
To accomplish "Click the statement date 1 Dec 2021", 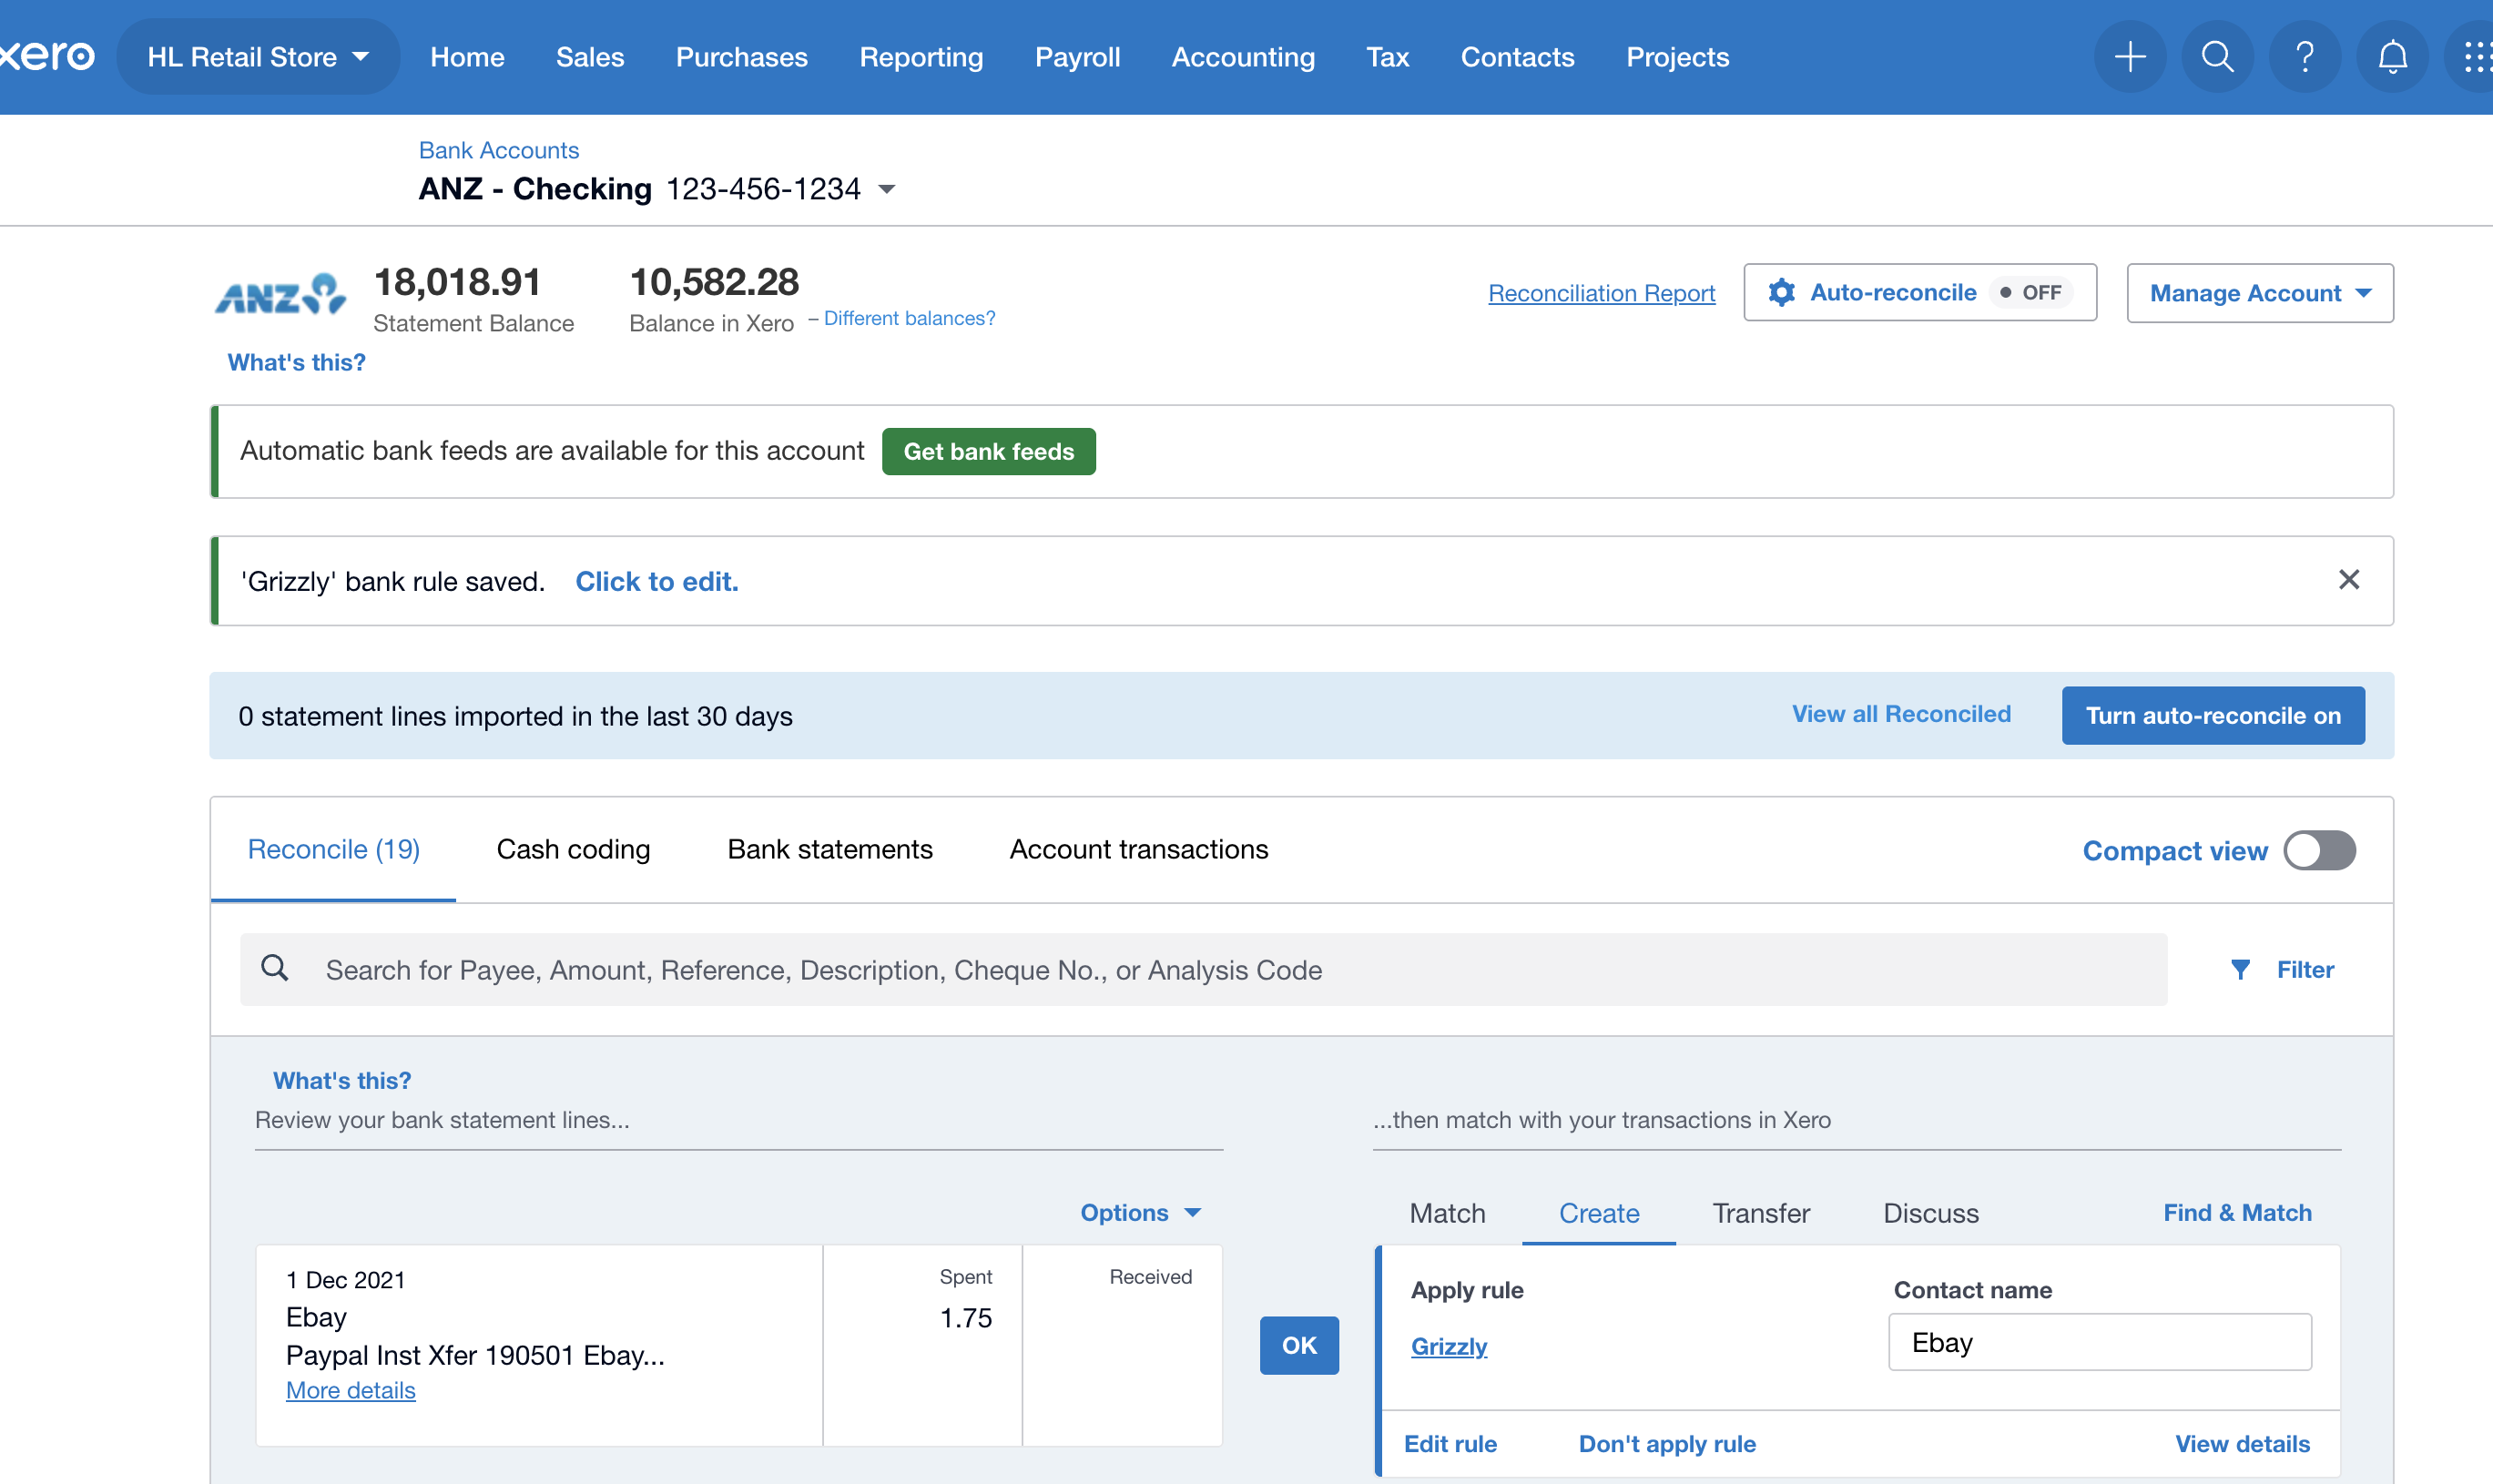I will click(345, 1279).
